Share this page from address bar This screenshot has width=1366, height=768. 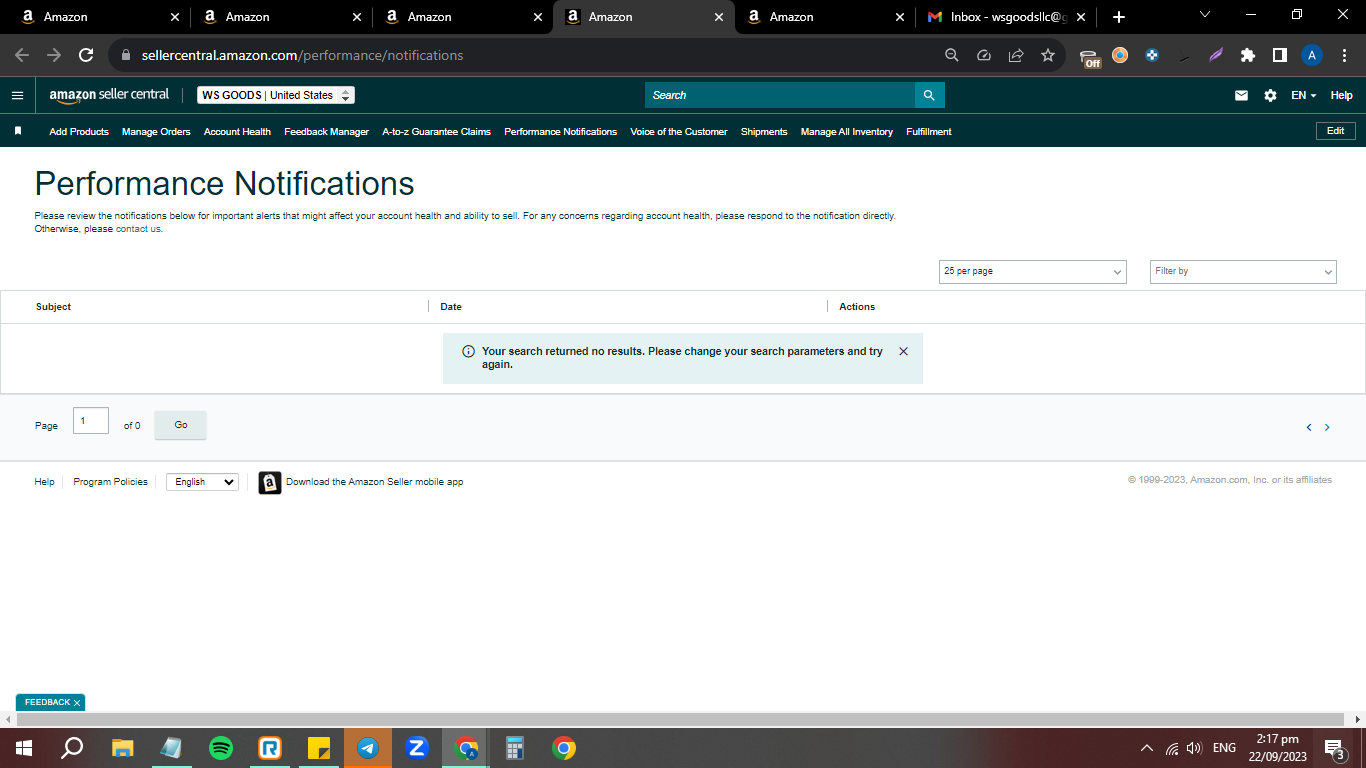(x=1016, y=56)
